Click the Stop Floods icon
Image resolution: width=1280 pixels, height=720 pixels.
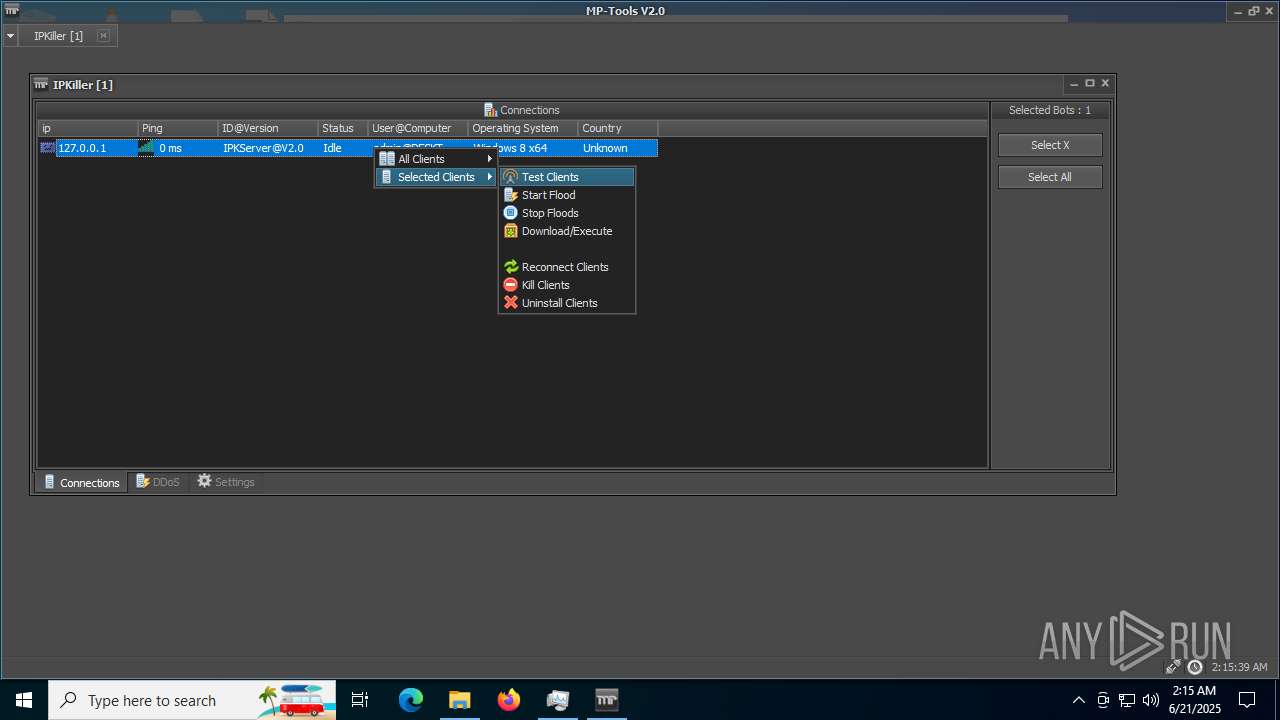511,213
